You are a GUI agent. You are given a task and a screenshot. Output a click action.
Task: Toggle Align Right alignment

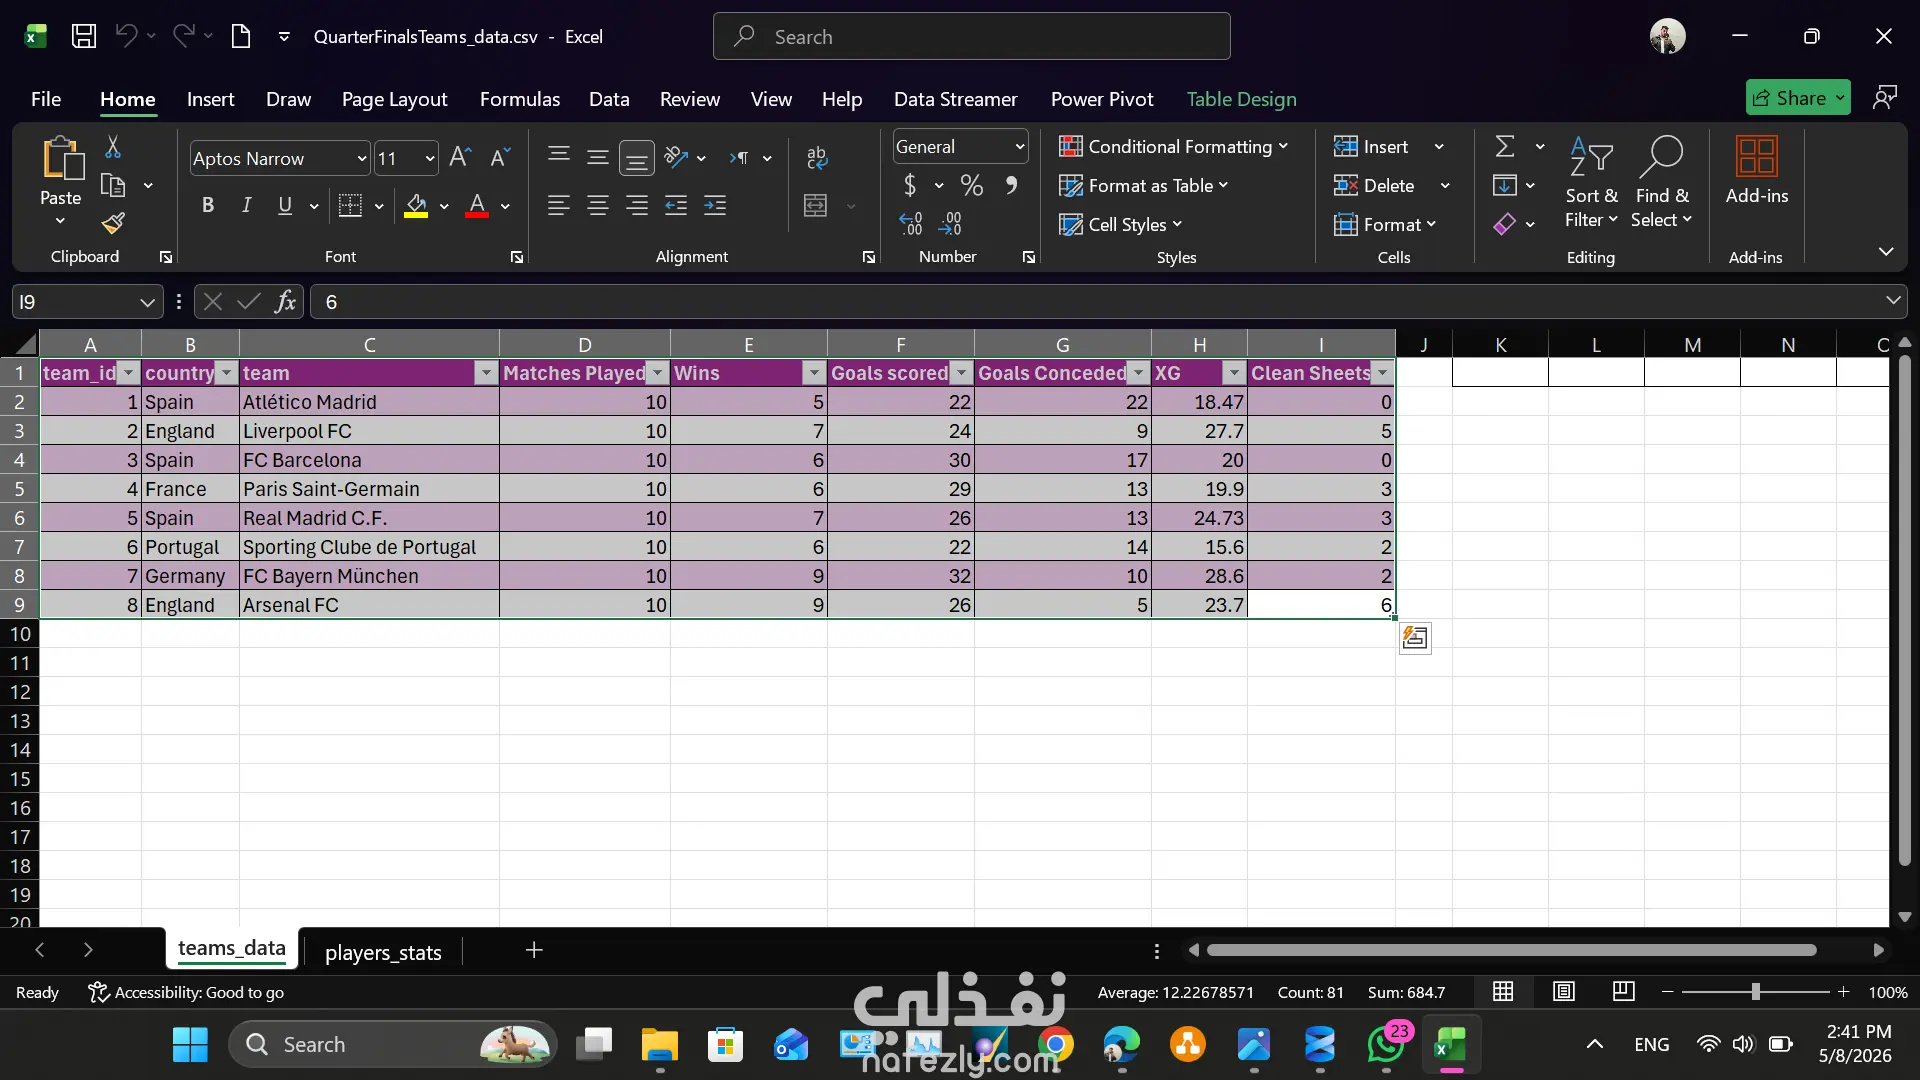pos(637,206)
